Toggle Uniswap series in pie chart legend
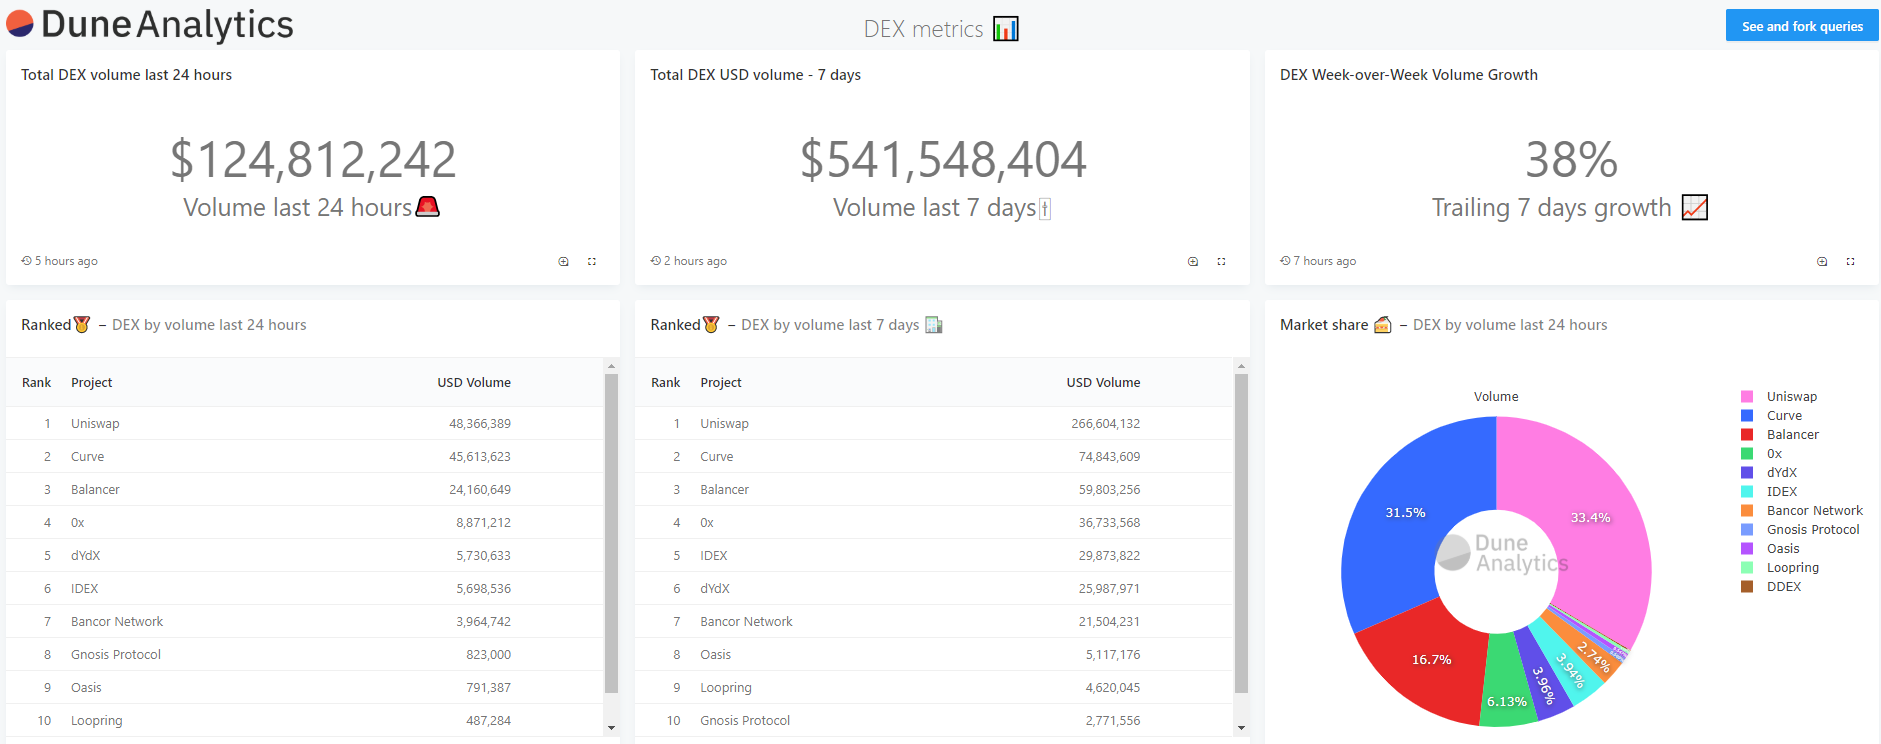1881x744 pixels. pyautogui.click(x=1791, y=397)
